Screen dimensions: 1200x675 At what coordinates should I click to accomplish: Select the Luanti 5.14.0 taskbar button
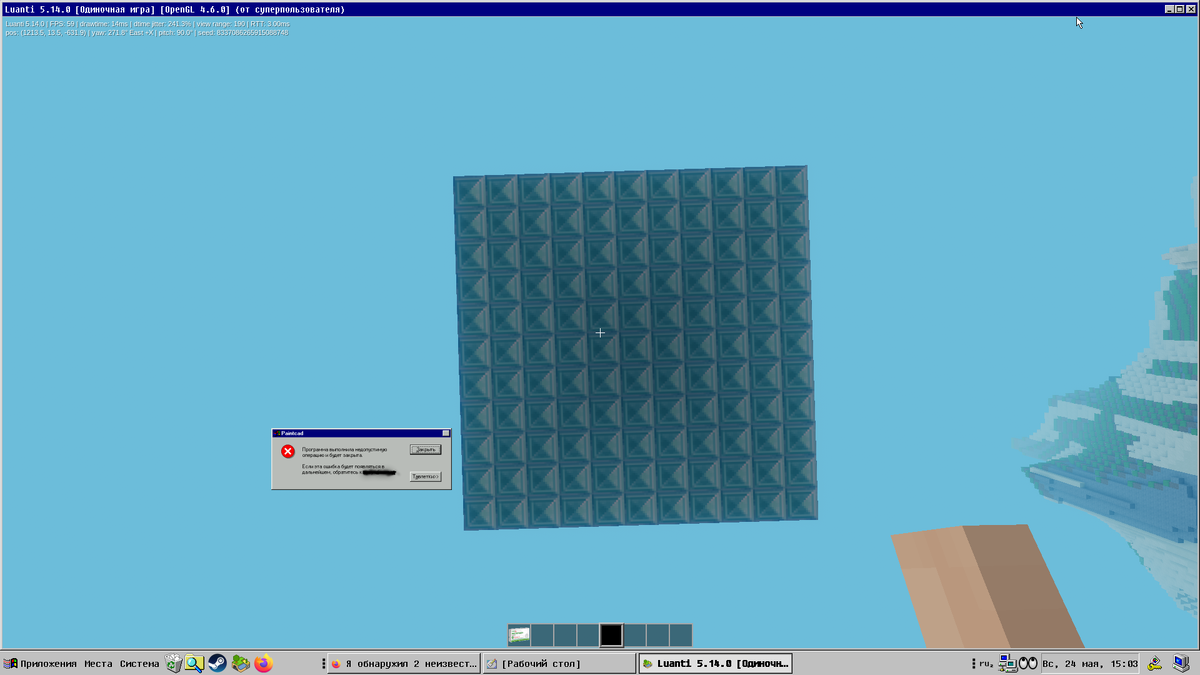715,664
